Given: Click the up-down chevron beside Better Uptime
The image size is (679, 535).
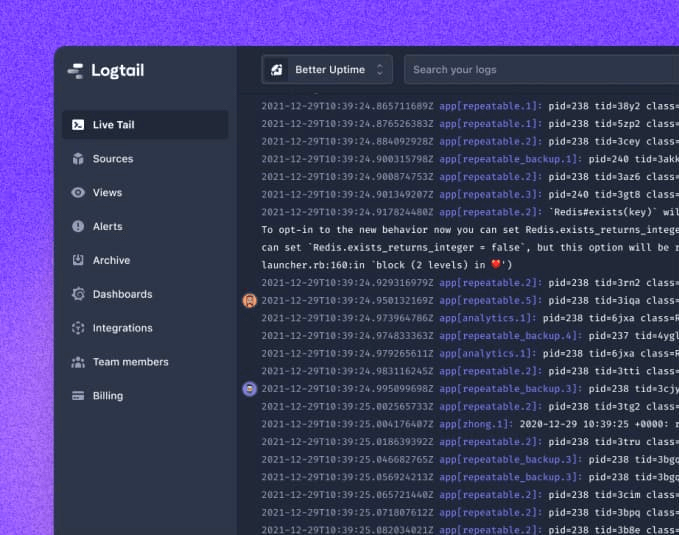Looking at the screenshot, I should (x=380, y=70).
